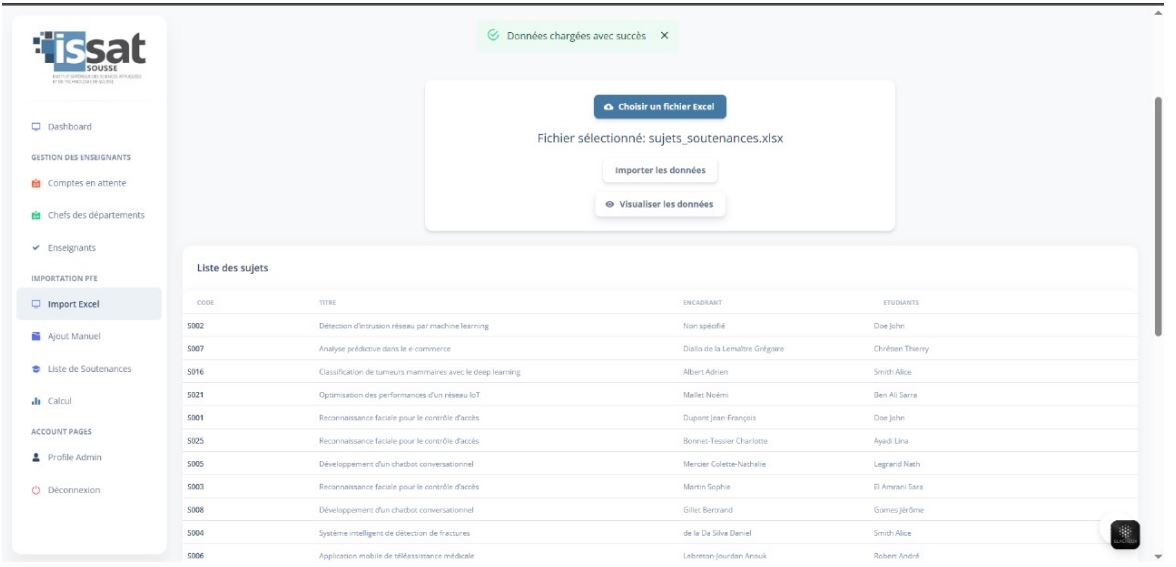Viewport: 1176px width, 567px height.
Task: Click the TITRE column header
Action: [326, 301]
